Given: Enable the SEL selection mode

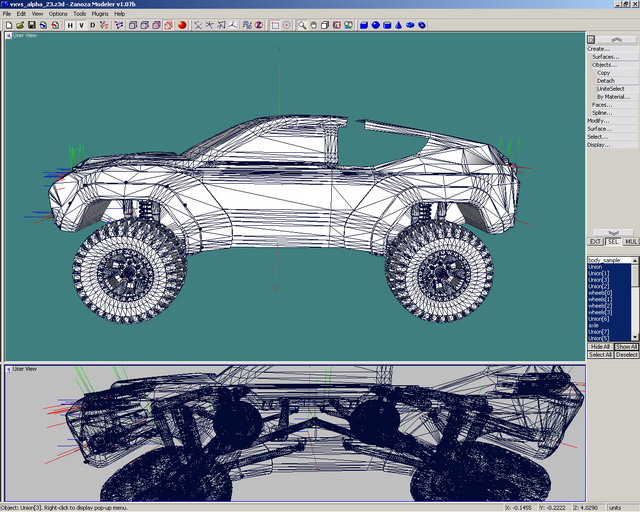Looking at the screenshot, I should click(612, 242).
